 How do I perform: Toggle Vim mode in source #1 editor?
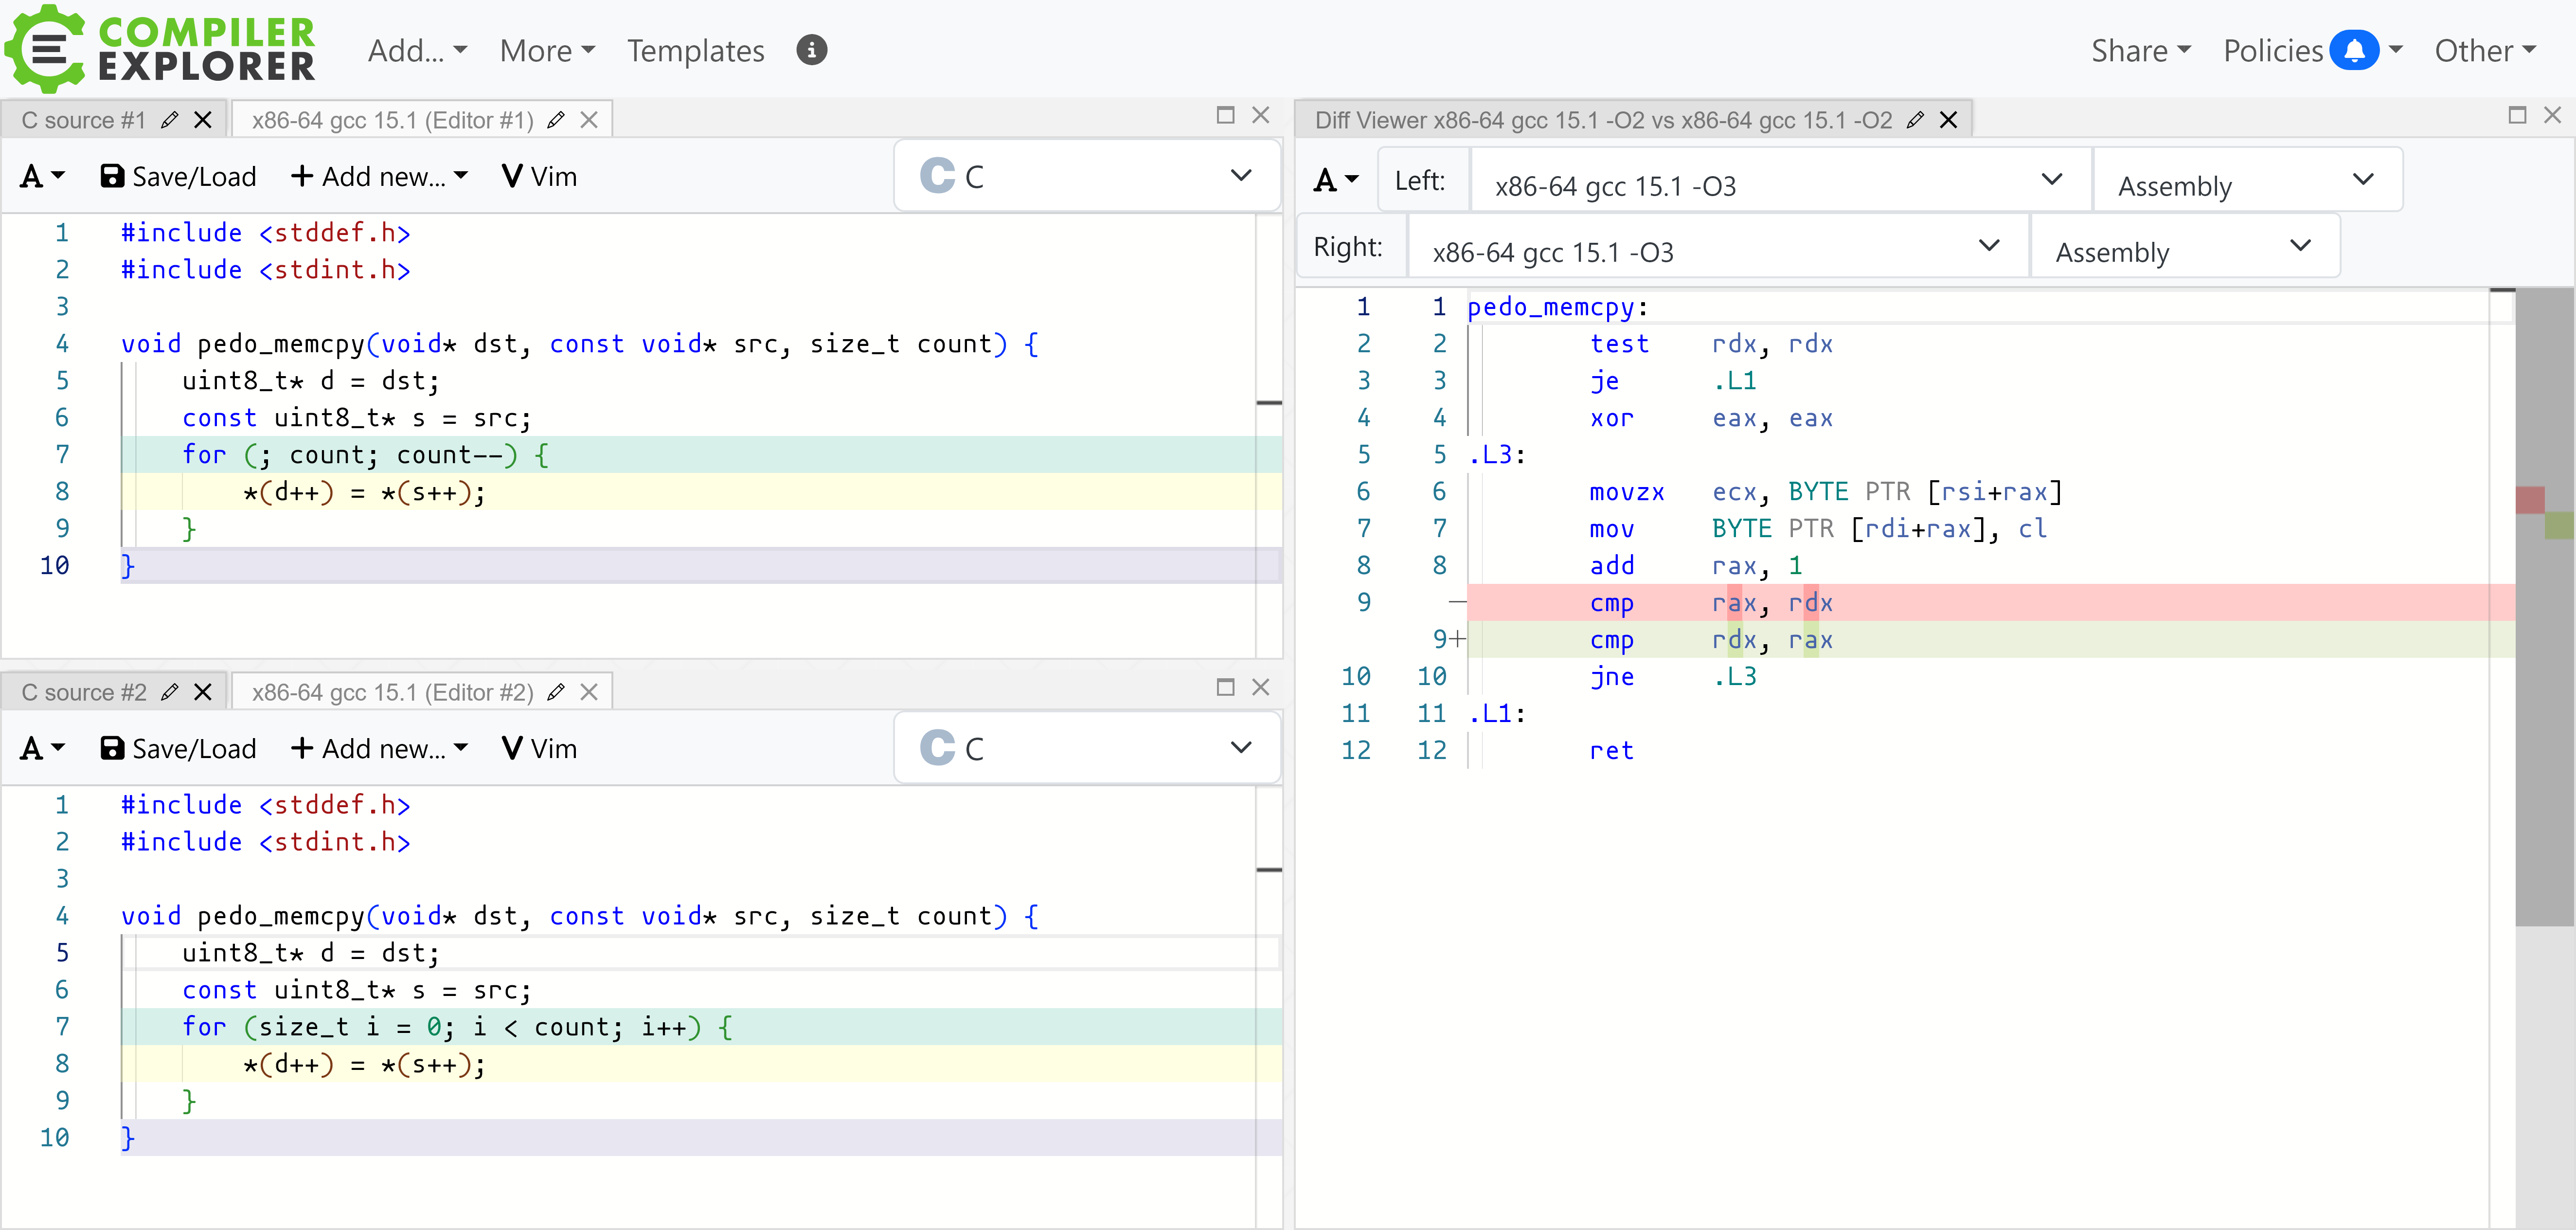click(540, 177)
